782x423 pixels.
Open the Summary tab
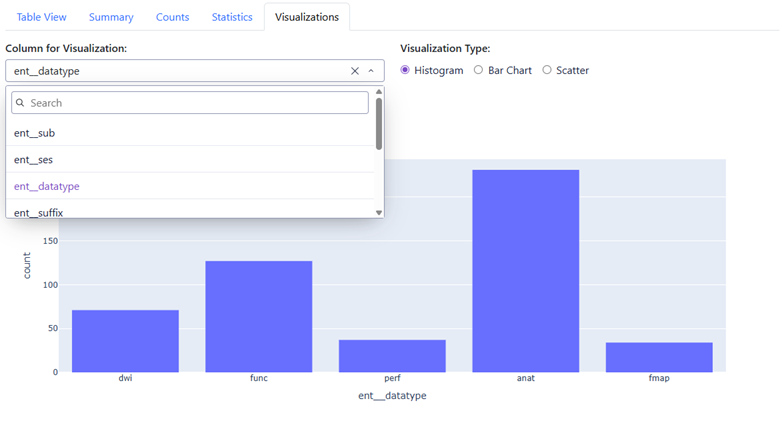tap(111, 17)
